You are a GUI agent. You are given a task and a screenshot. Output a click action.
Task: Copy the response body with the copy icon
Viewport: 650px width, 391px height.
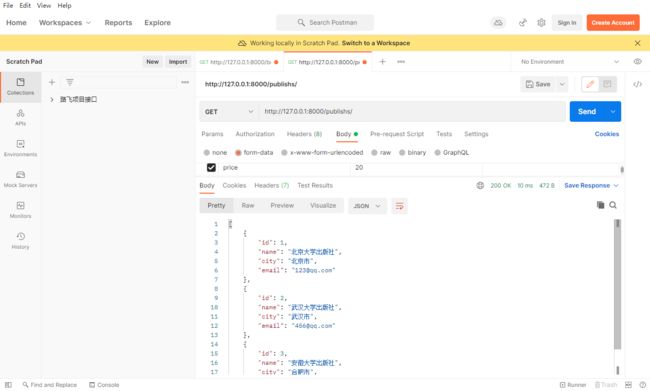point(600,205)
